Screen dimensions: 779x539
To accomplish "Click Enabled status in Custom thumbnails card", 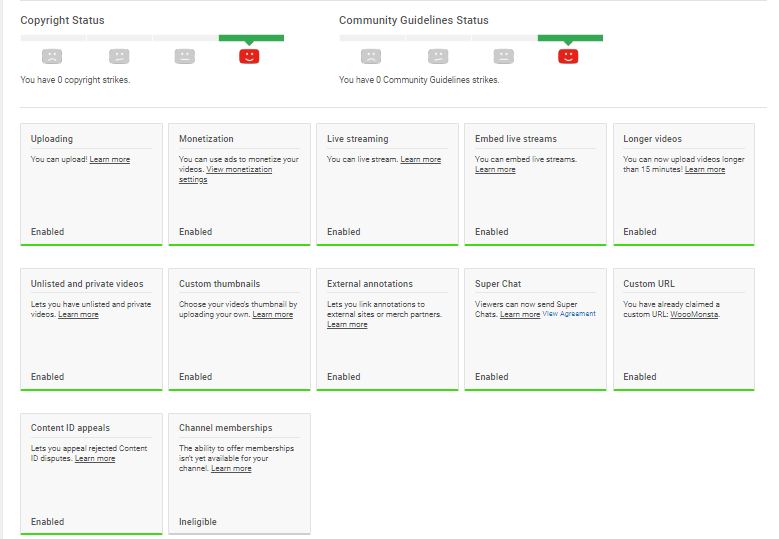I will coord(195,377).
